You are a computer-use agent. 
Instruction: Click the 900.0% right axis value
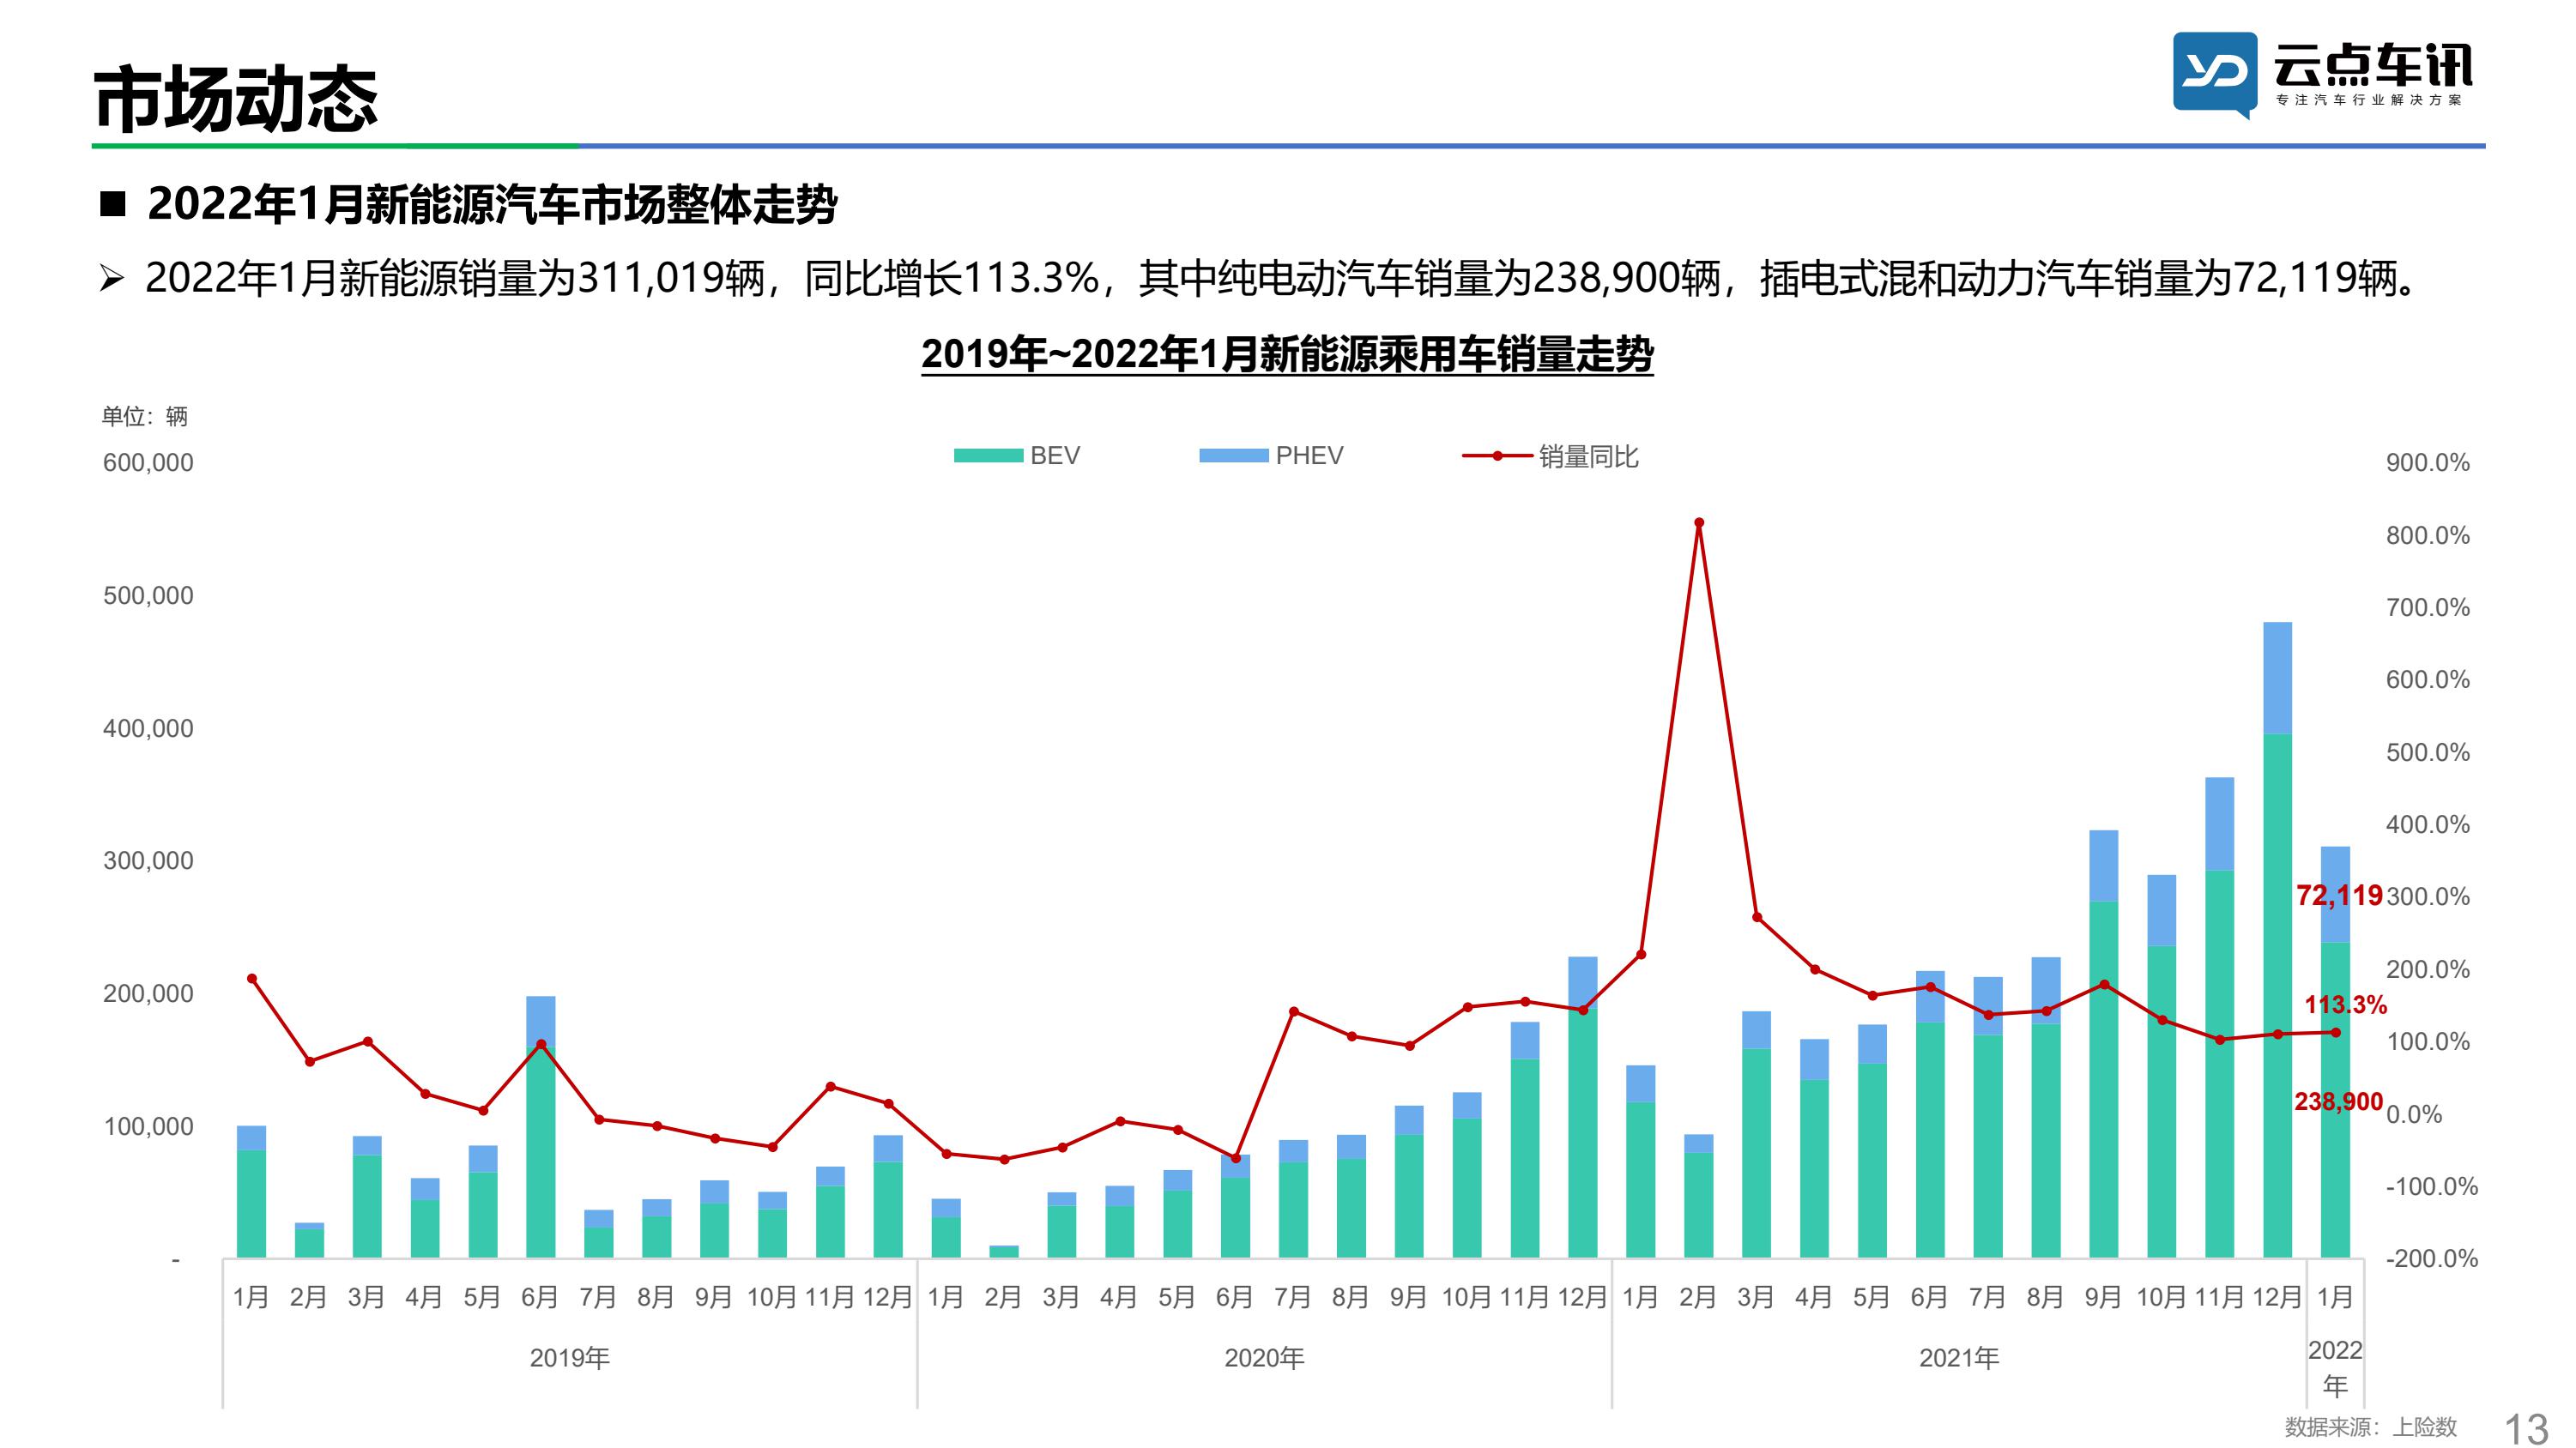click(2428, 463)
